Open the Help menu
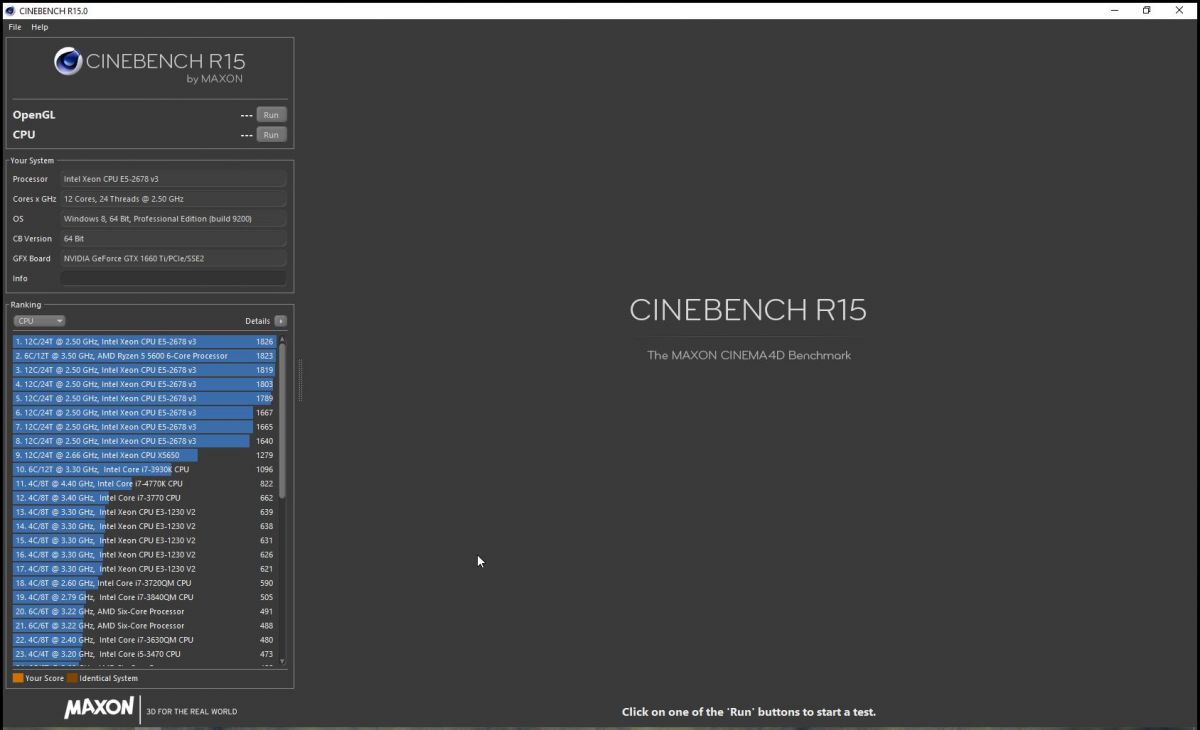 [x=40, y=27]
